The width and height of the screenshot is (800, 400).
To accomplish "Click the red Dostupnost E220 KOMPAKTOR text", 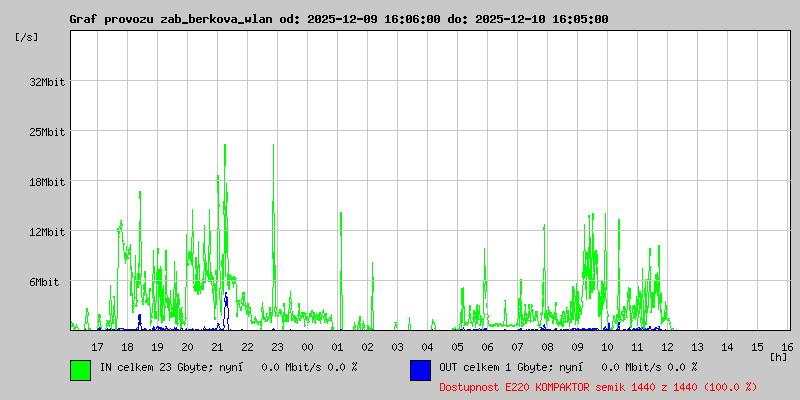I will (598, 387).
